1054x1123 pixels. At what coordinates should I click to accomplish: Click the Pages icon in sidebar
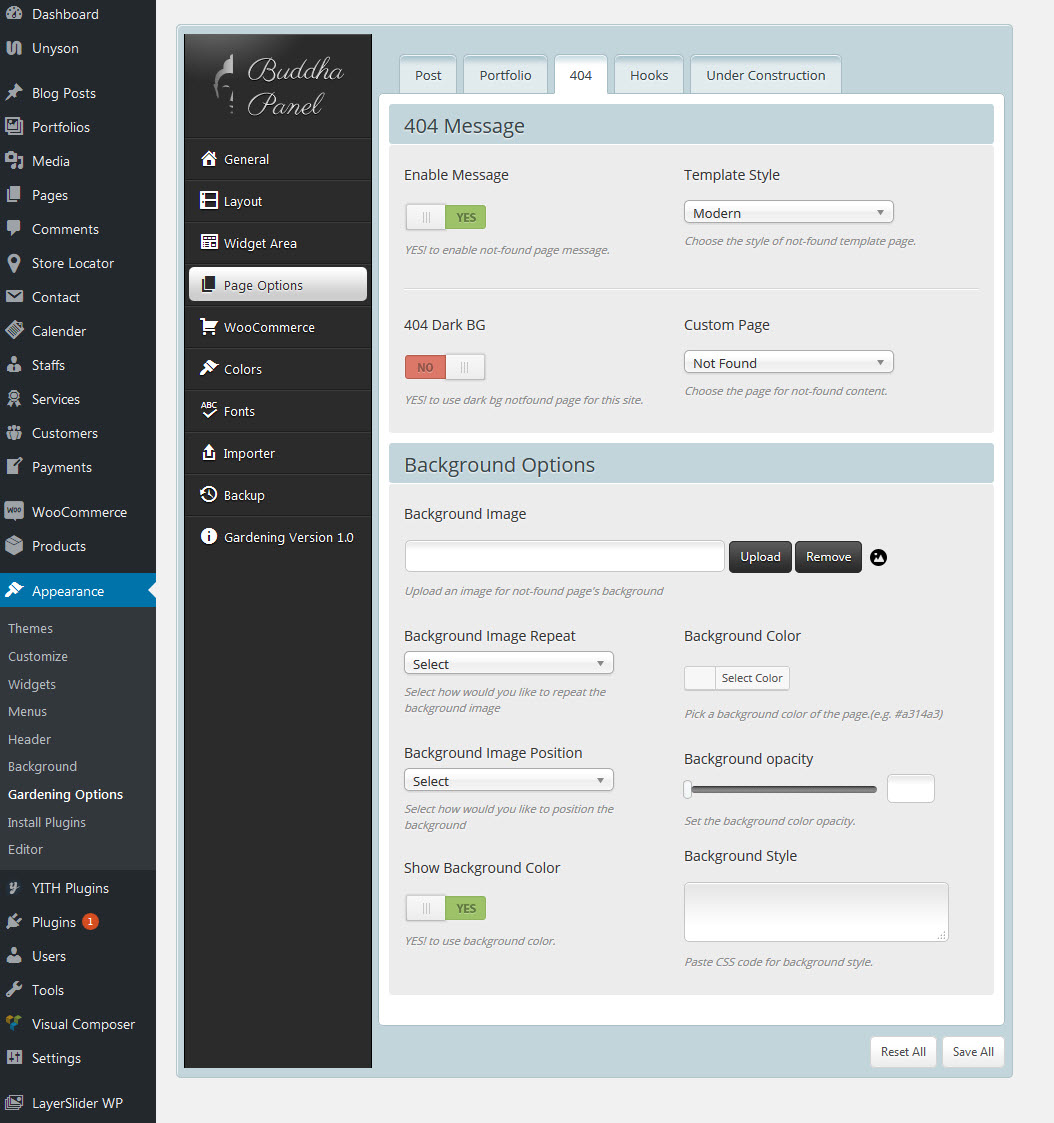14,195
